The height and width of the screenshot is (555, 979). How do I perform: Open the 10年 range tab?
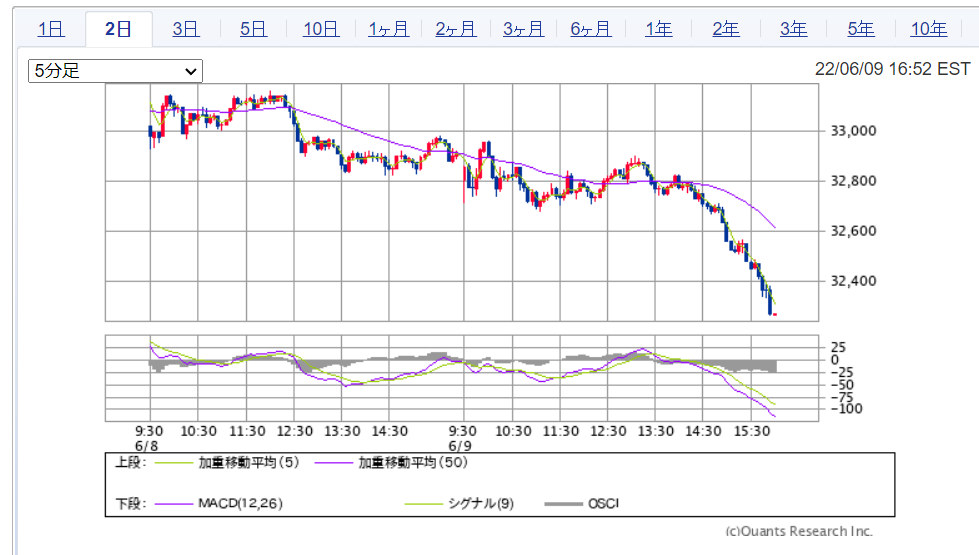pos(928,29)
